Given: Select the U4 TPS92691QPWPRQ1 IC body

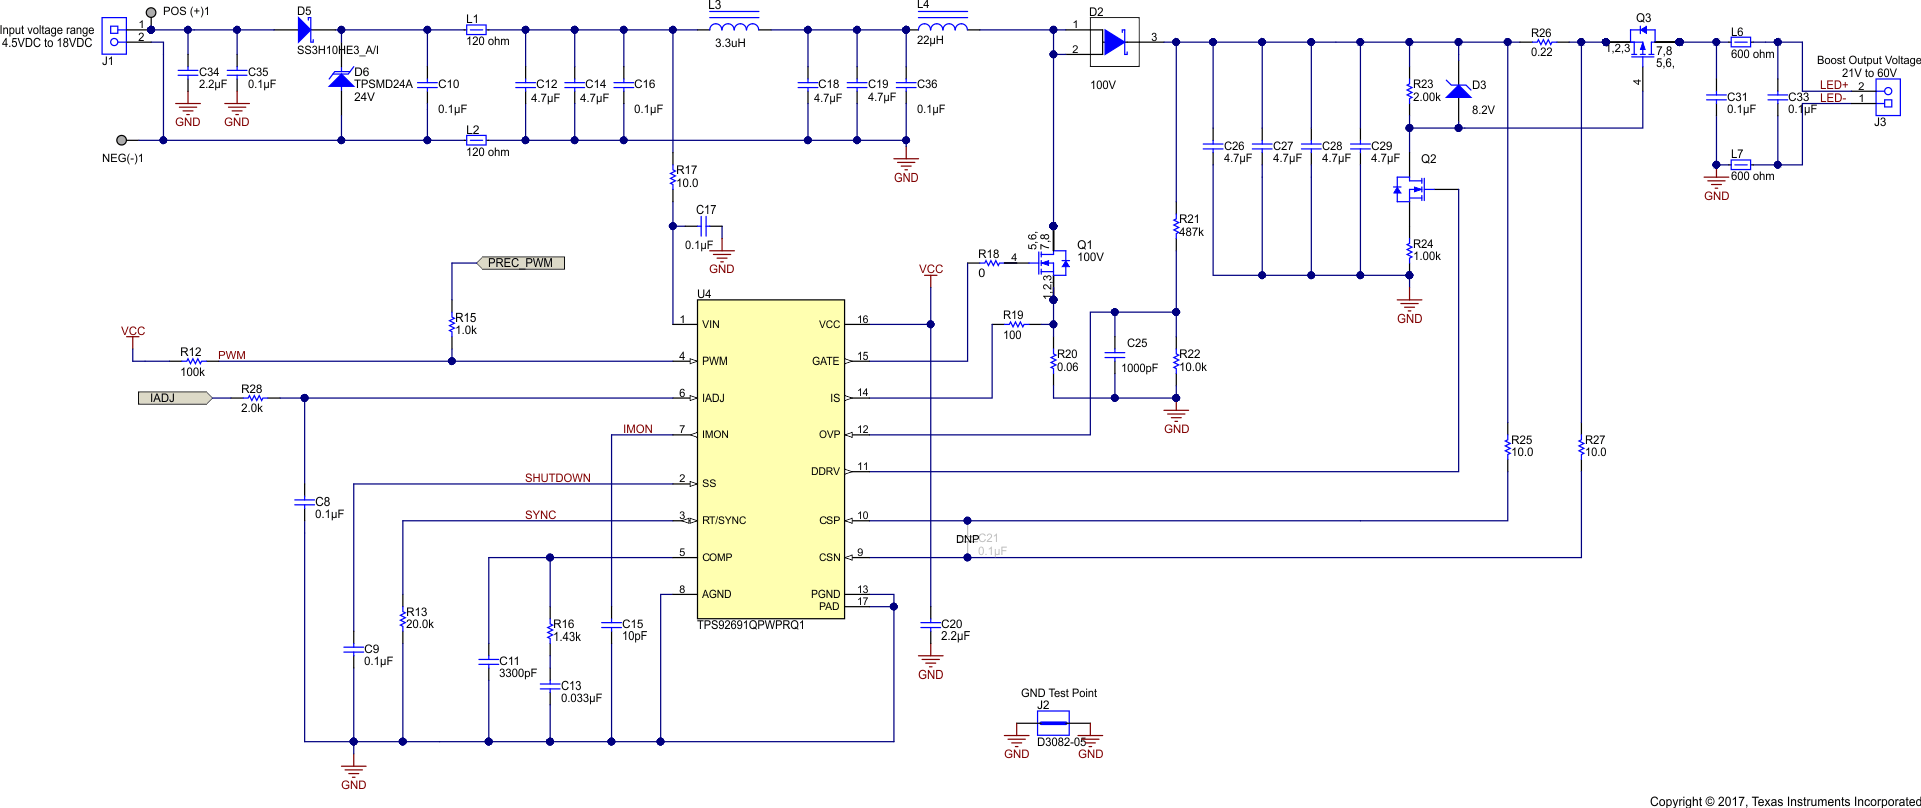Looking at the screenshot, I should click(771, 459).
